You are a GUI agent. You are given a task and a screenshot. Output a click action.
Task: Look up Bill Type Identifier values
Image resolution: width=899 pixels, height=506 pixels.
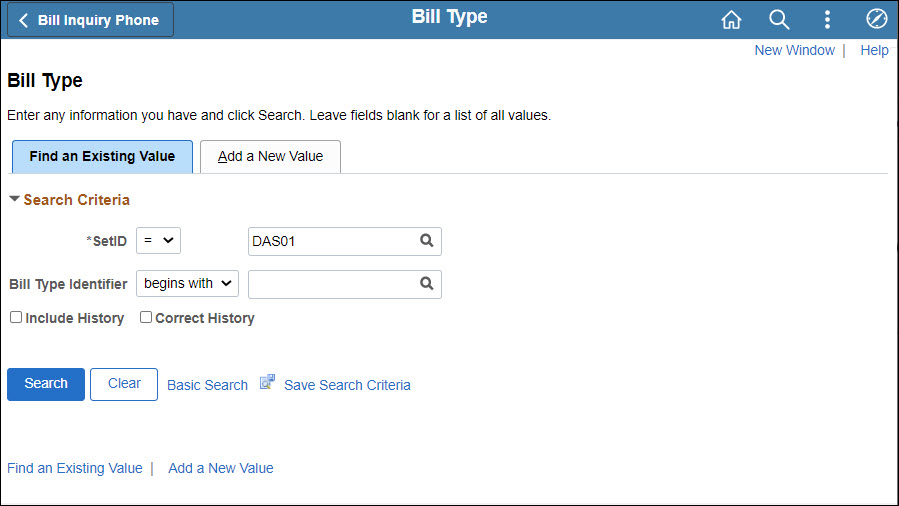(x=427, y=284)
